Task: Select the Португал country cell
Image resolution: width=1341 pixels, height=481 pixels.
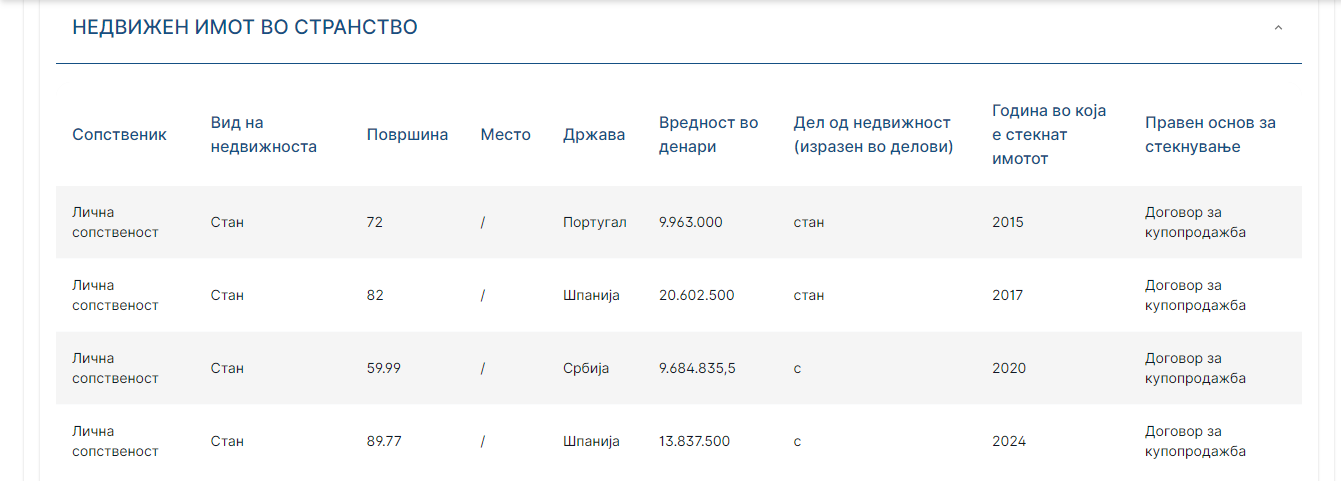Action: (x=594, y=222)
